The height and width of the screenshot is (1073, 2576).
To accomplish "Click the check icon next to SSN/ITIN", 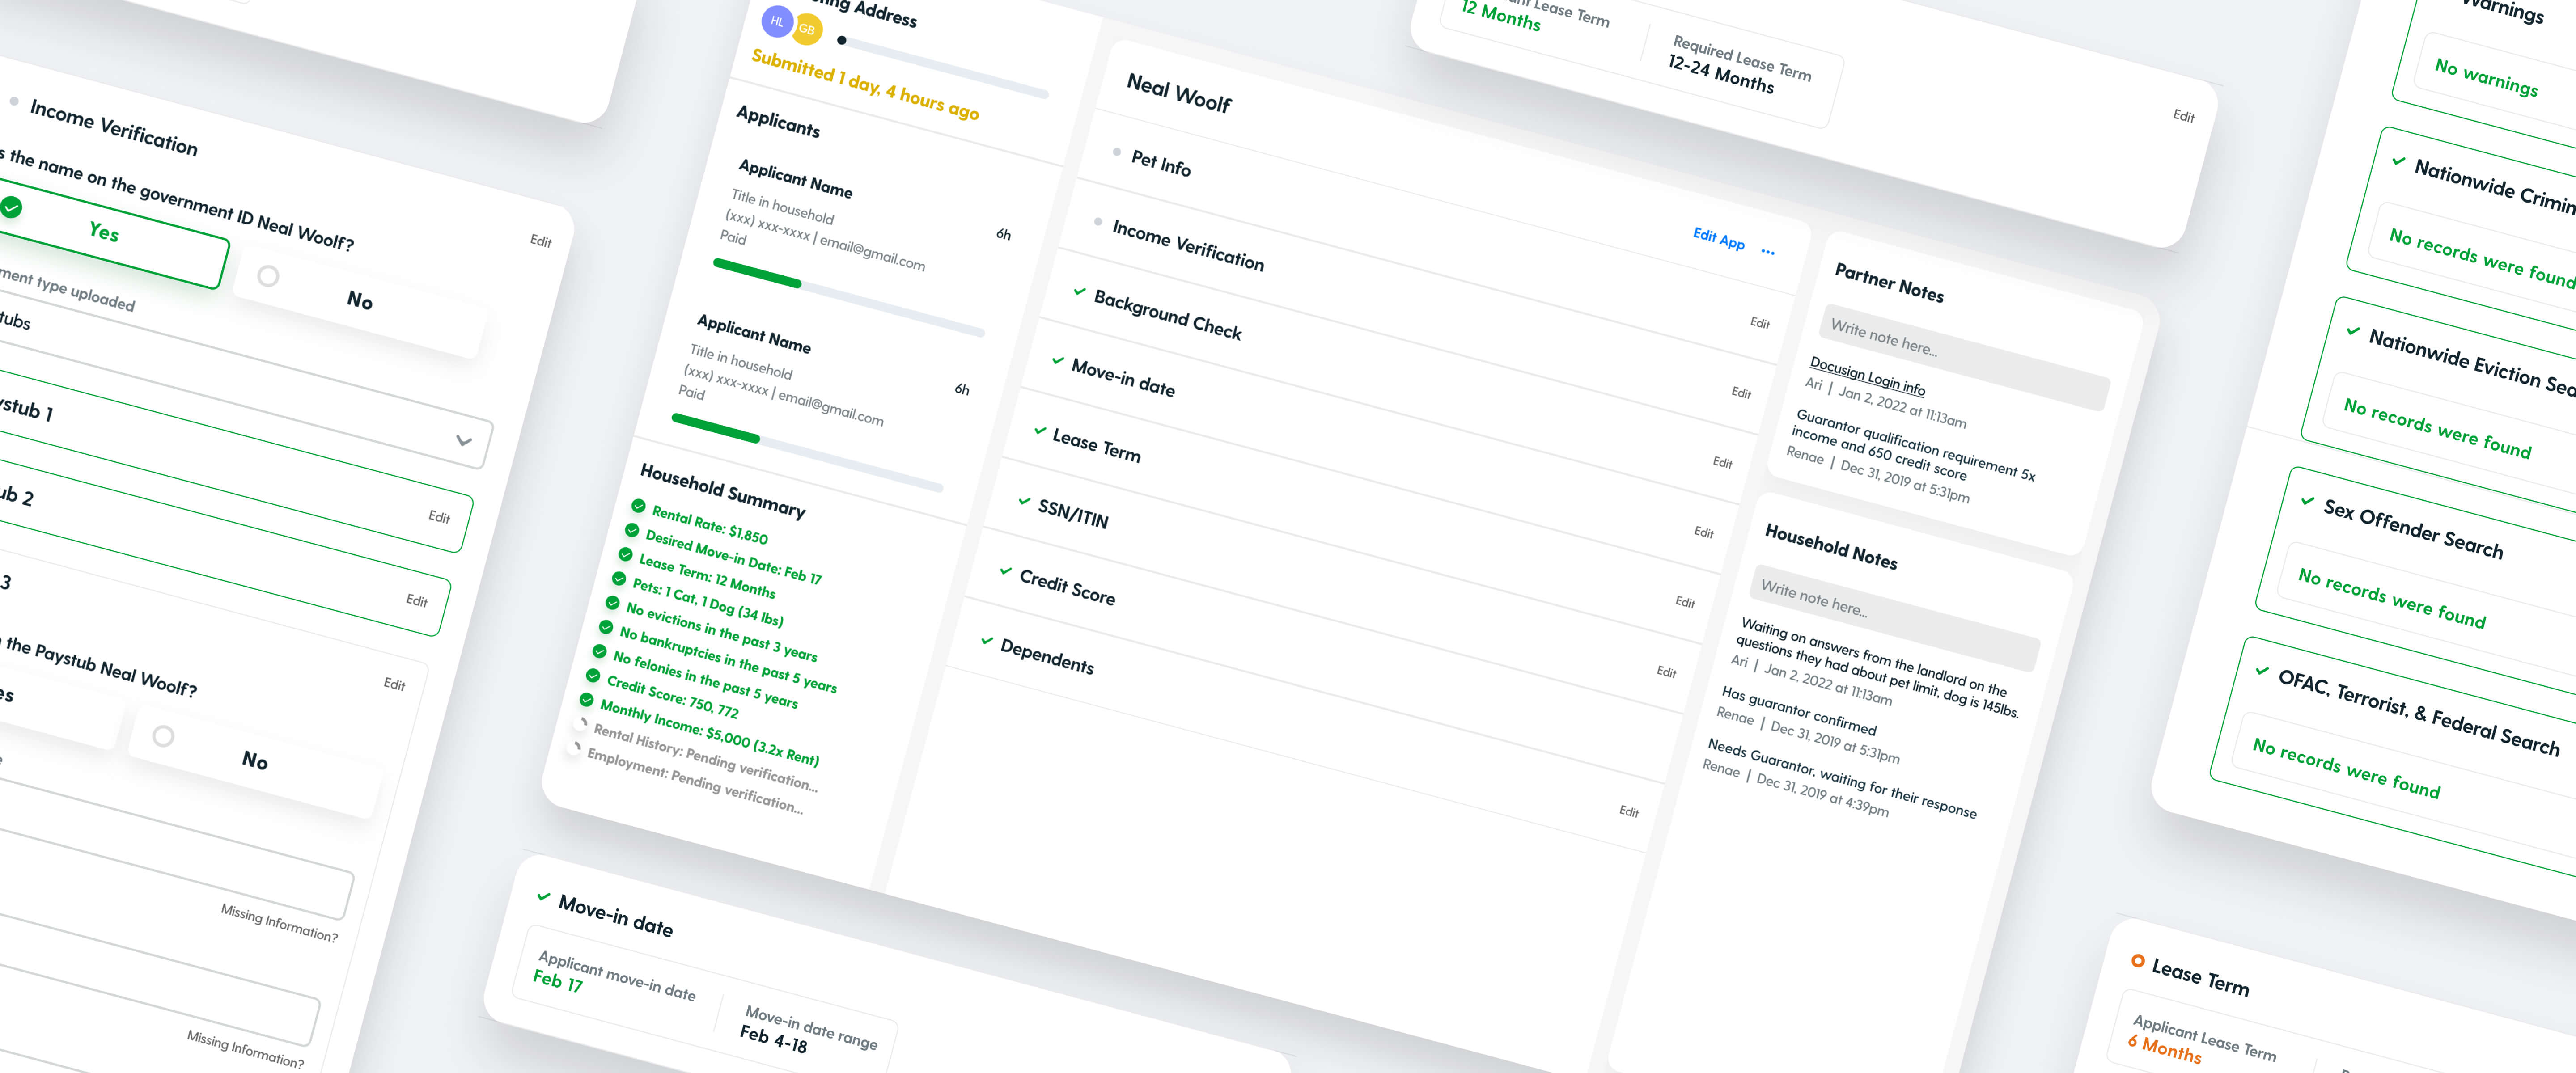I will [x=1024, y=501].
